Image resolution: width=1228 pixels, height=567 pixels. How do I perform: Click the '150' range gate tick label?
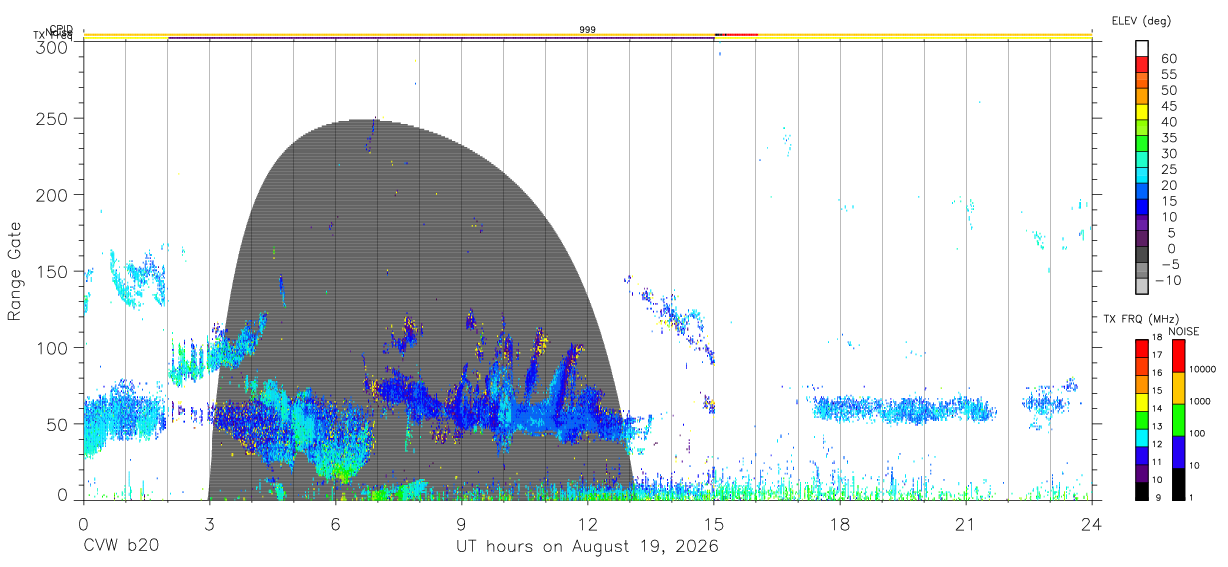51,271
